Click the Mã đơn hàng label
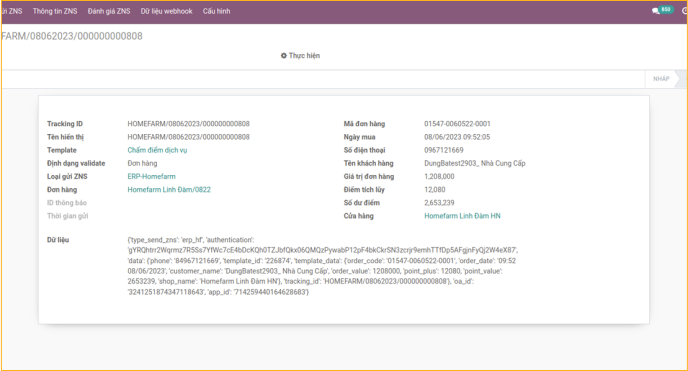 coord(364,124)
